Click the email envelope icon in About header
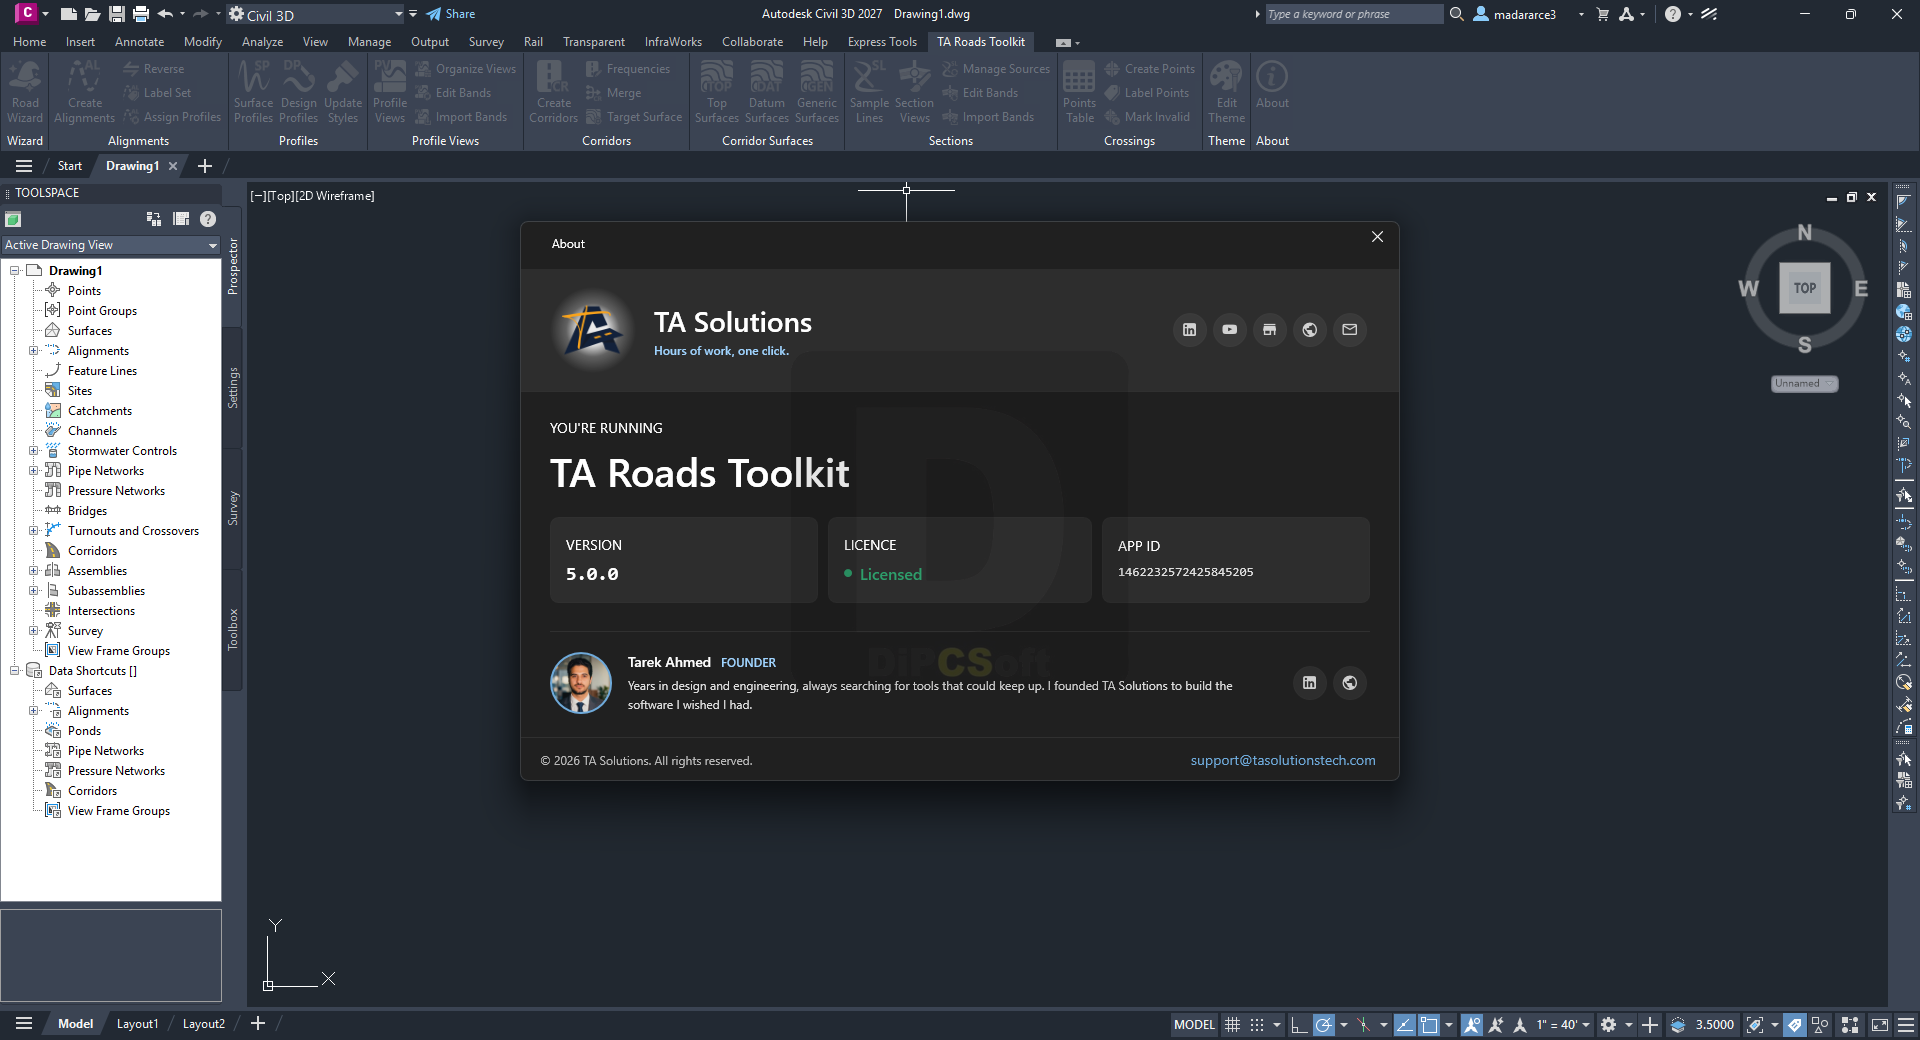This screenshot has height=1040, width=1920. (1349, 330)
